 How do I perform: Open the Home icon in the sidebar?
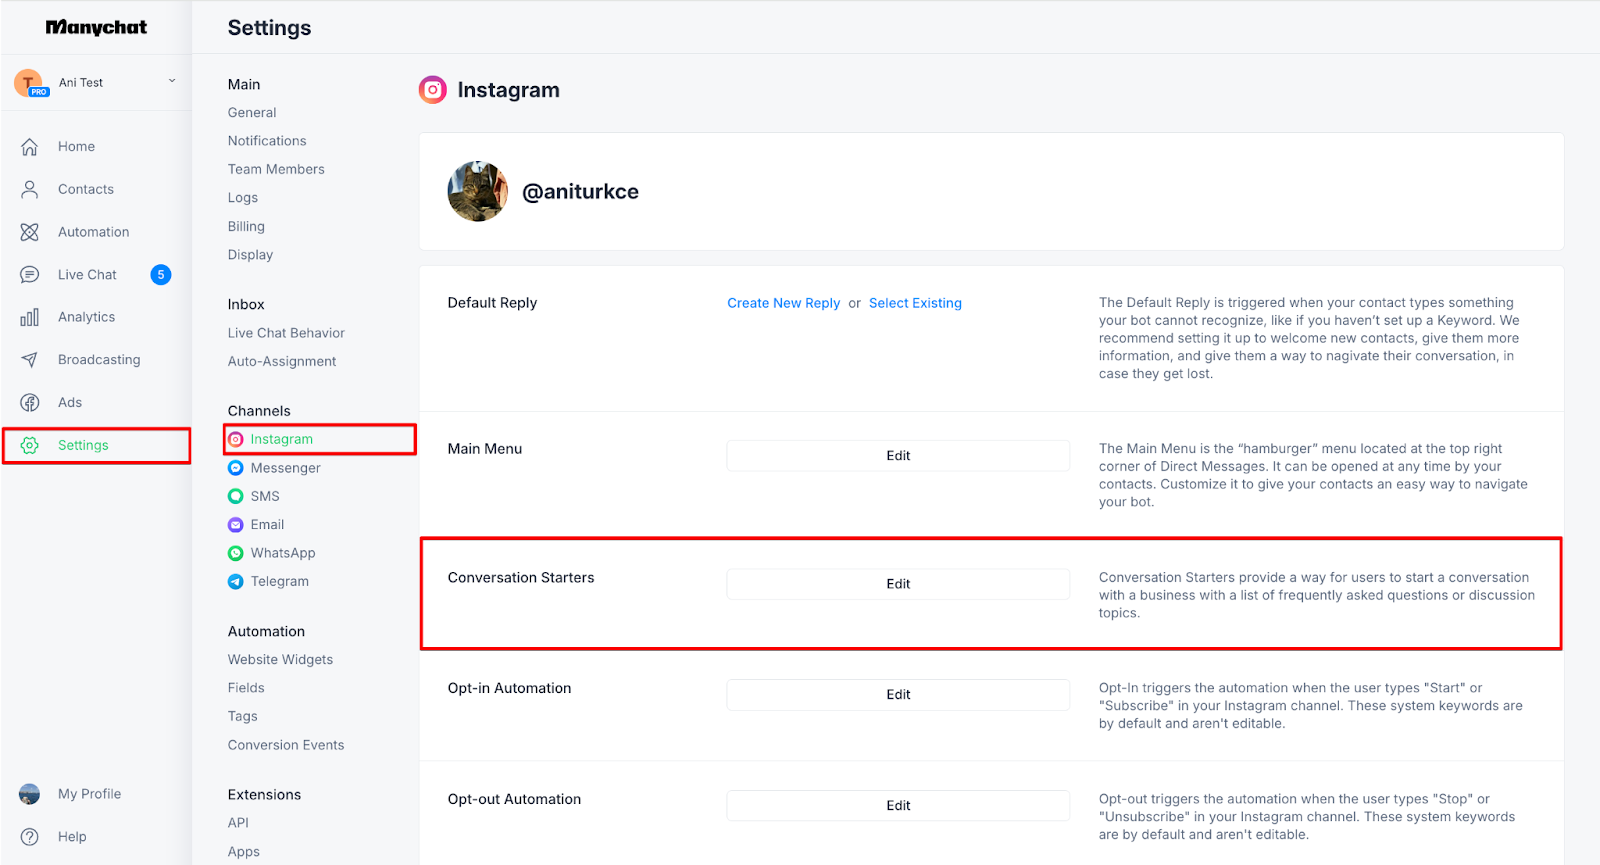pos(29,147)
